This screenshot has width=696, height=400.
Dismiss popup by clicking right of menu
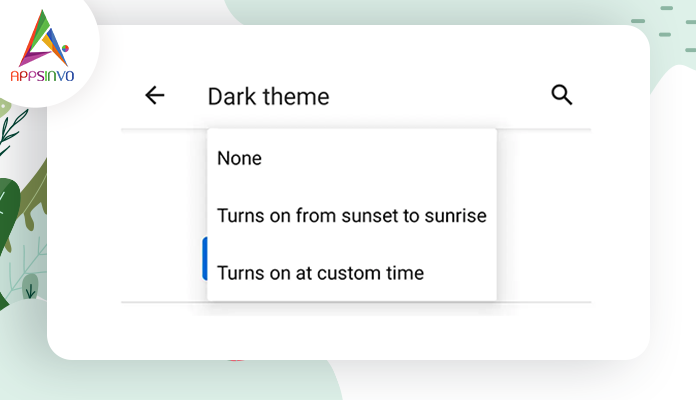point(544,215)
